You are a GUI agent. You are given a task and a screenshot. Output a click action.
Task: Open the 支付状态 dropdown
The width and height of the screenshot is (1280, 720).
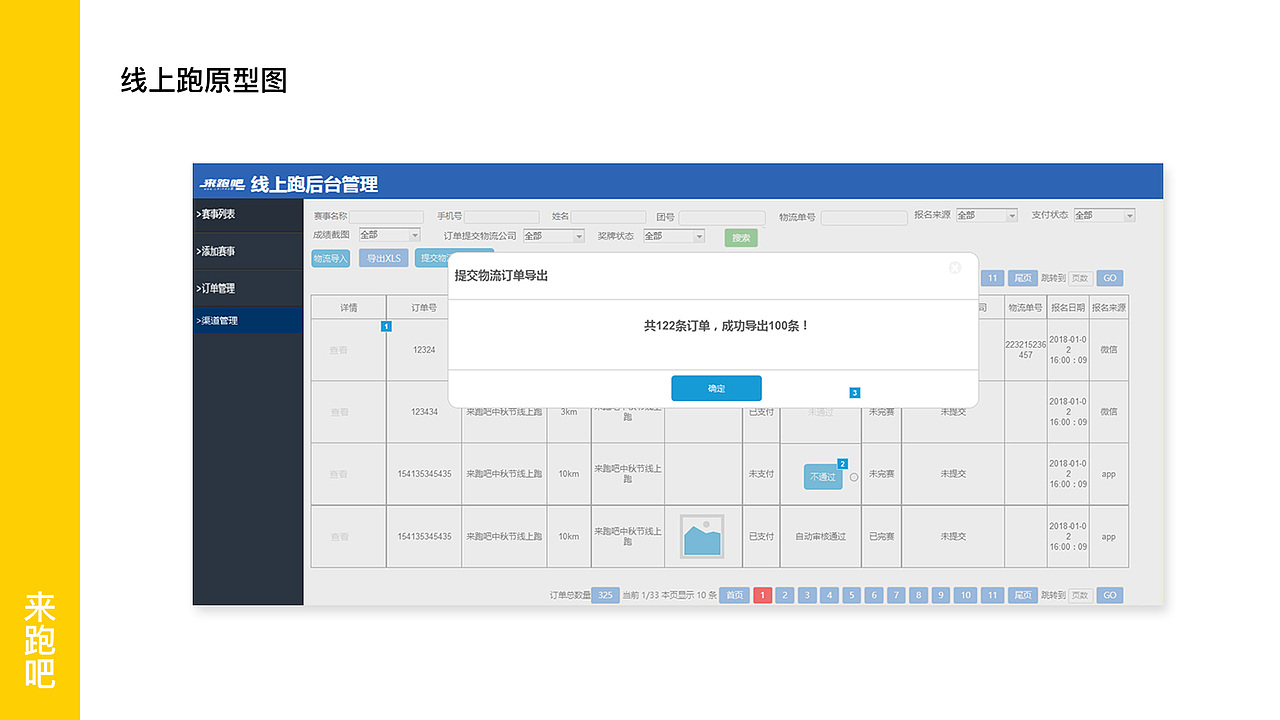pos(1103,215)
